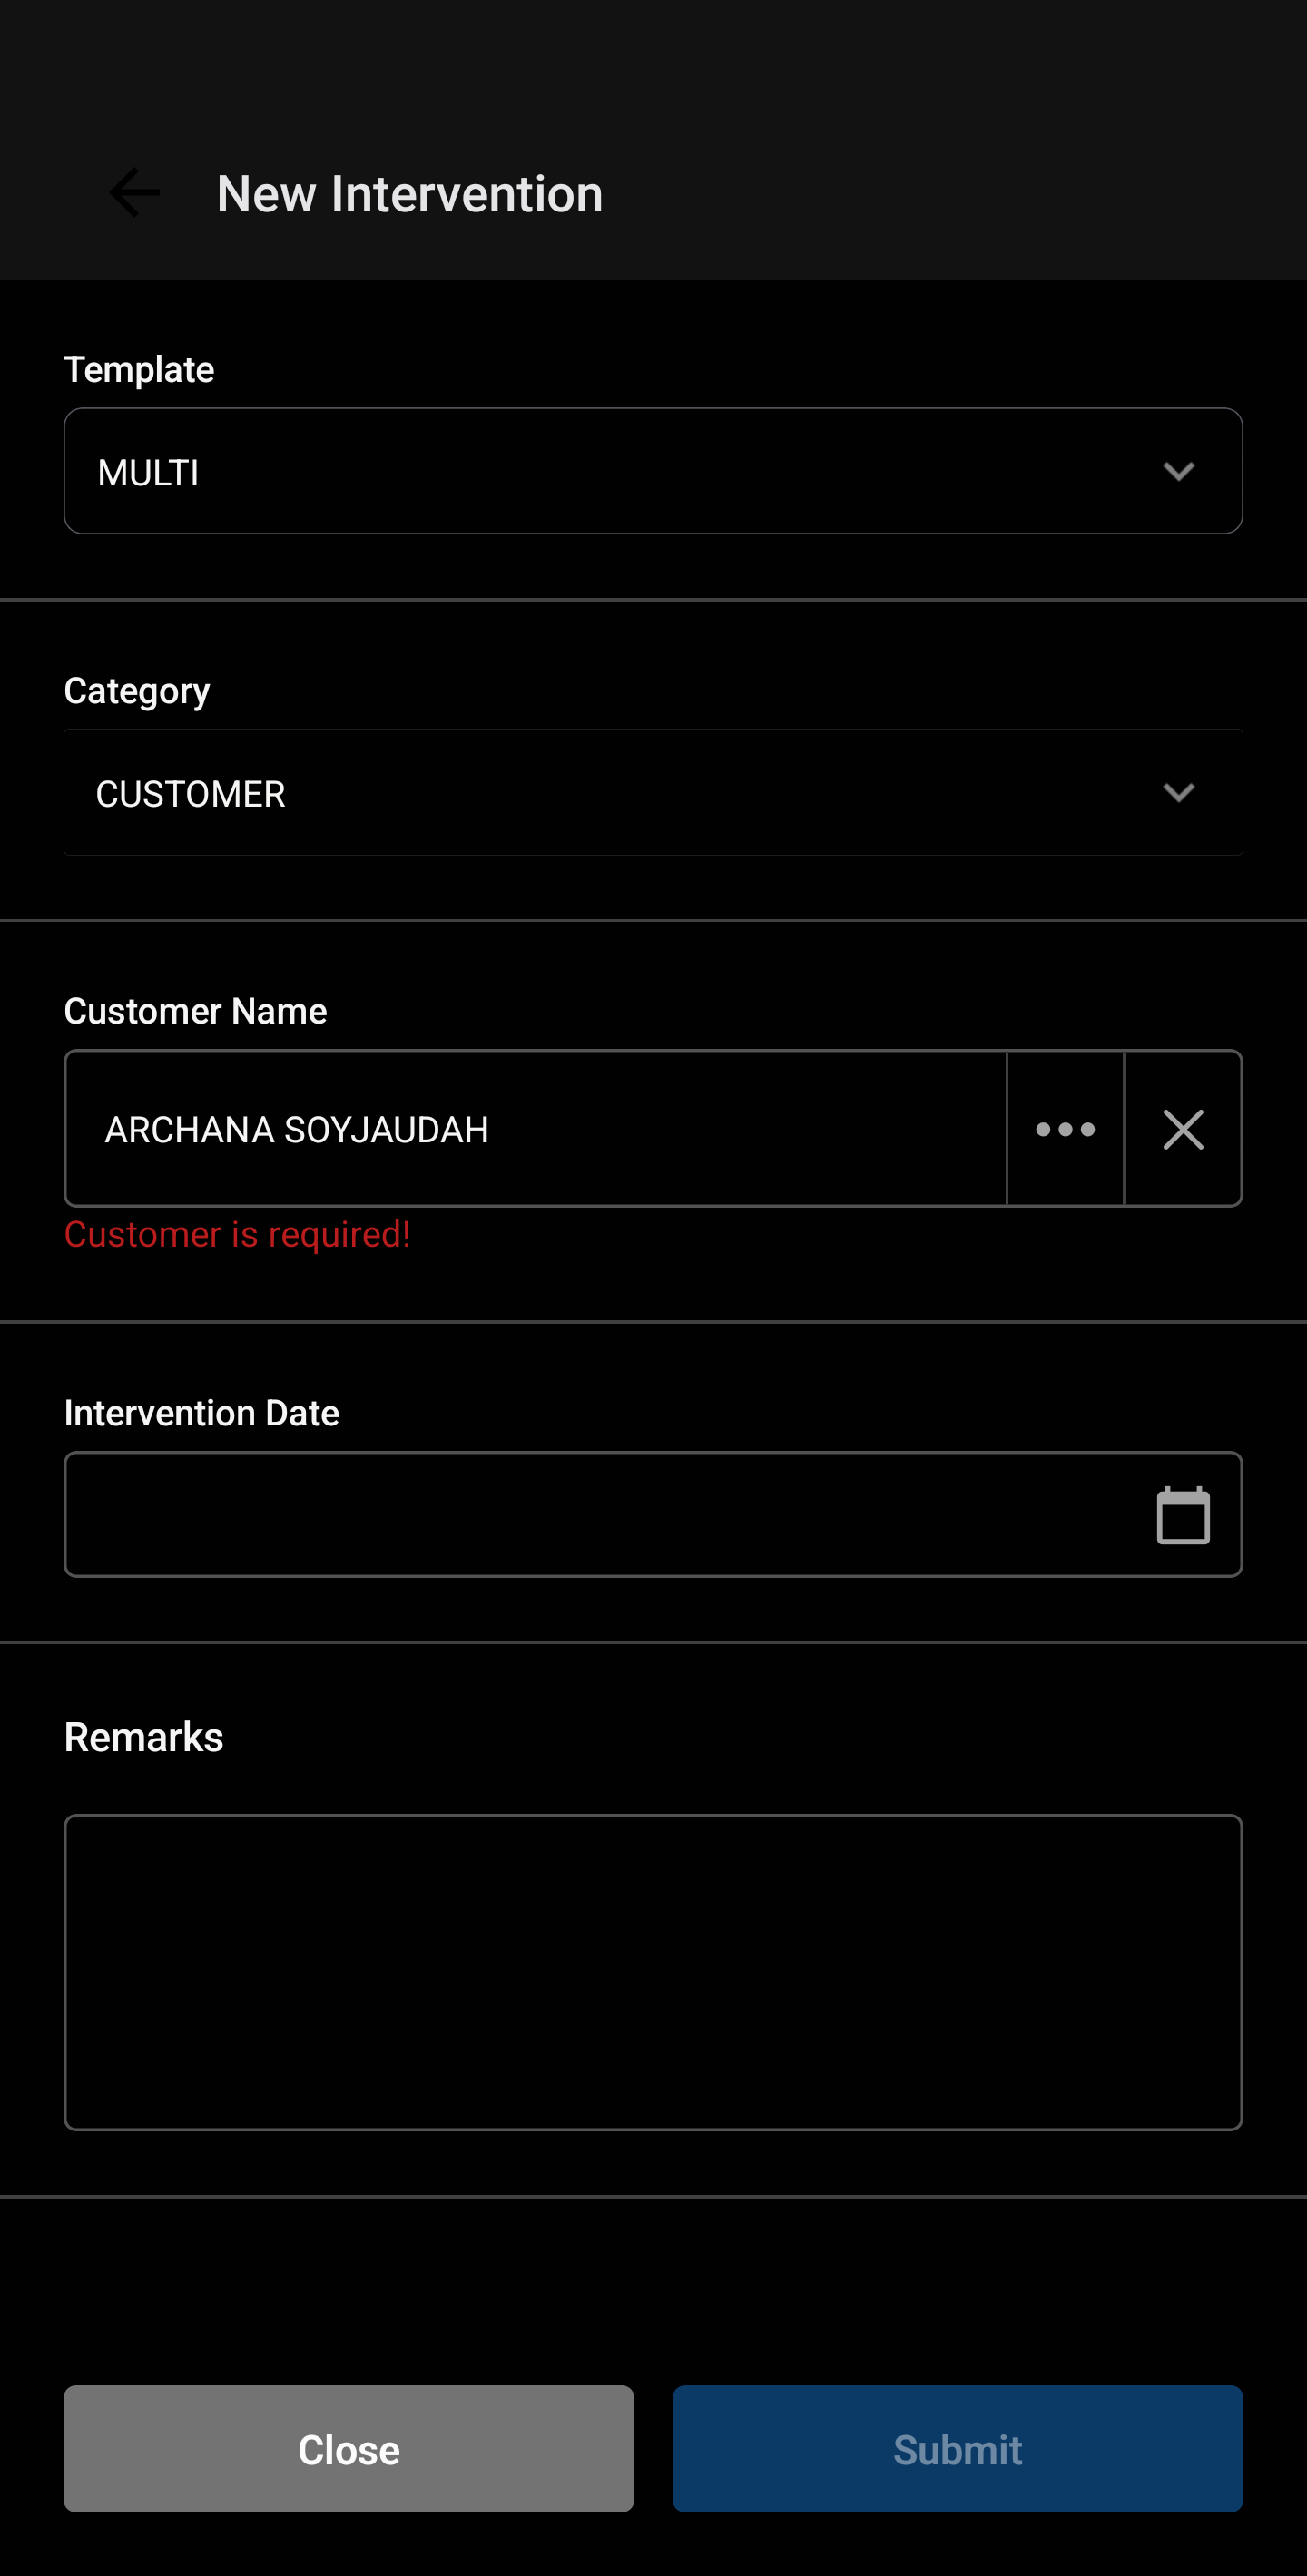Click the Customer Name field label
The height and width of the screenshot is (2576, 1307).
point(195,1011)
